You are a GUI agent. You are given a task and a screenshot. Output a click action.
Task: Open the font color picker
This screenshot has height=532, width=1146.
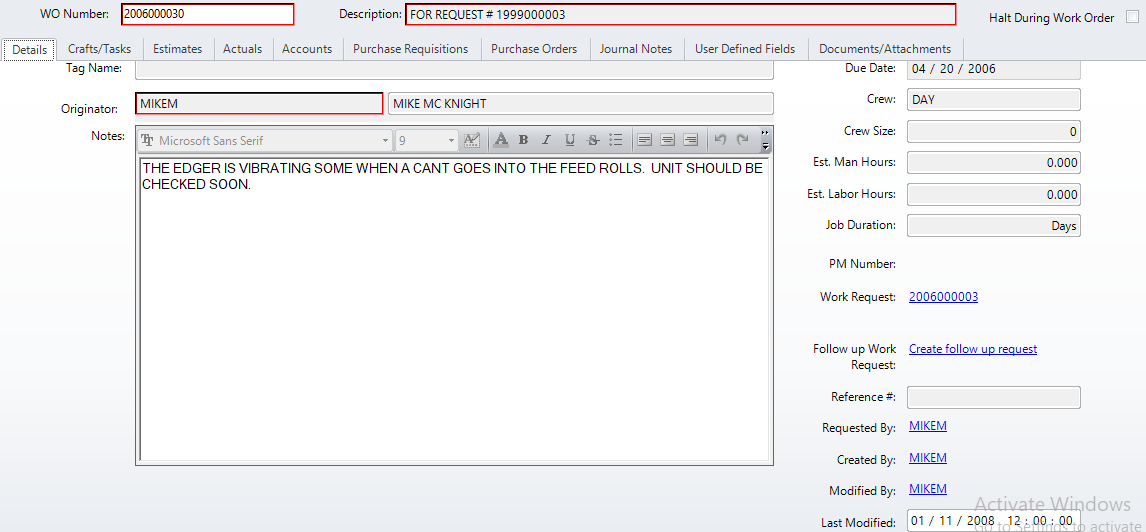pyautogui.click(x=501, y=141)
